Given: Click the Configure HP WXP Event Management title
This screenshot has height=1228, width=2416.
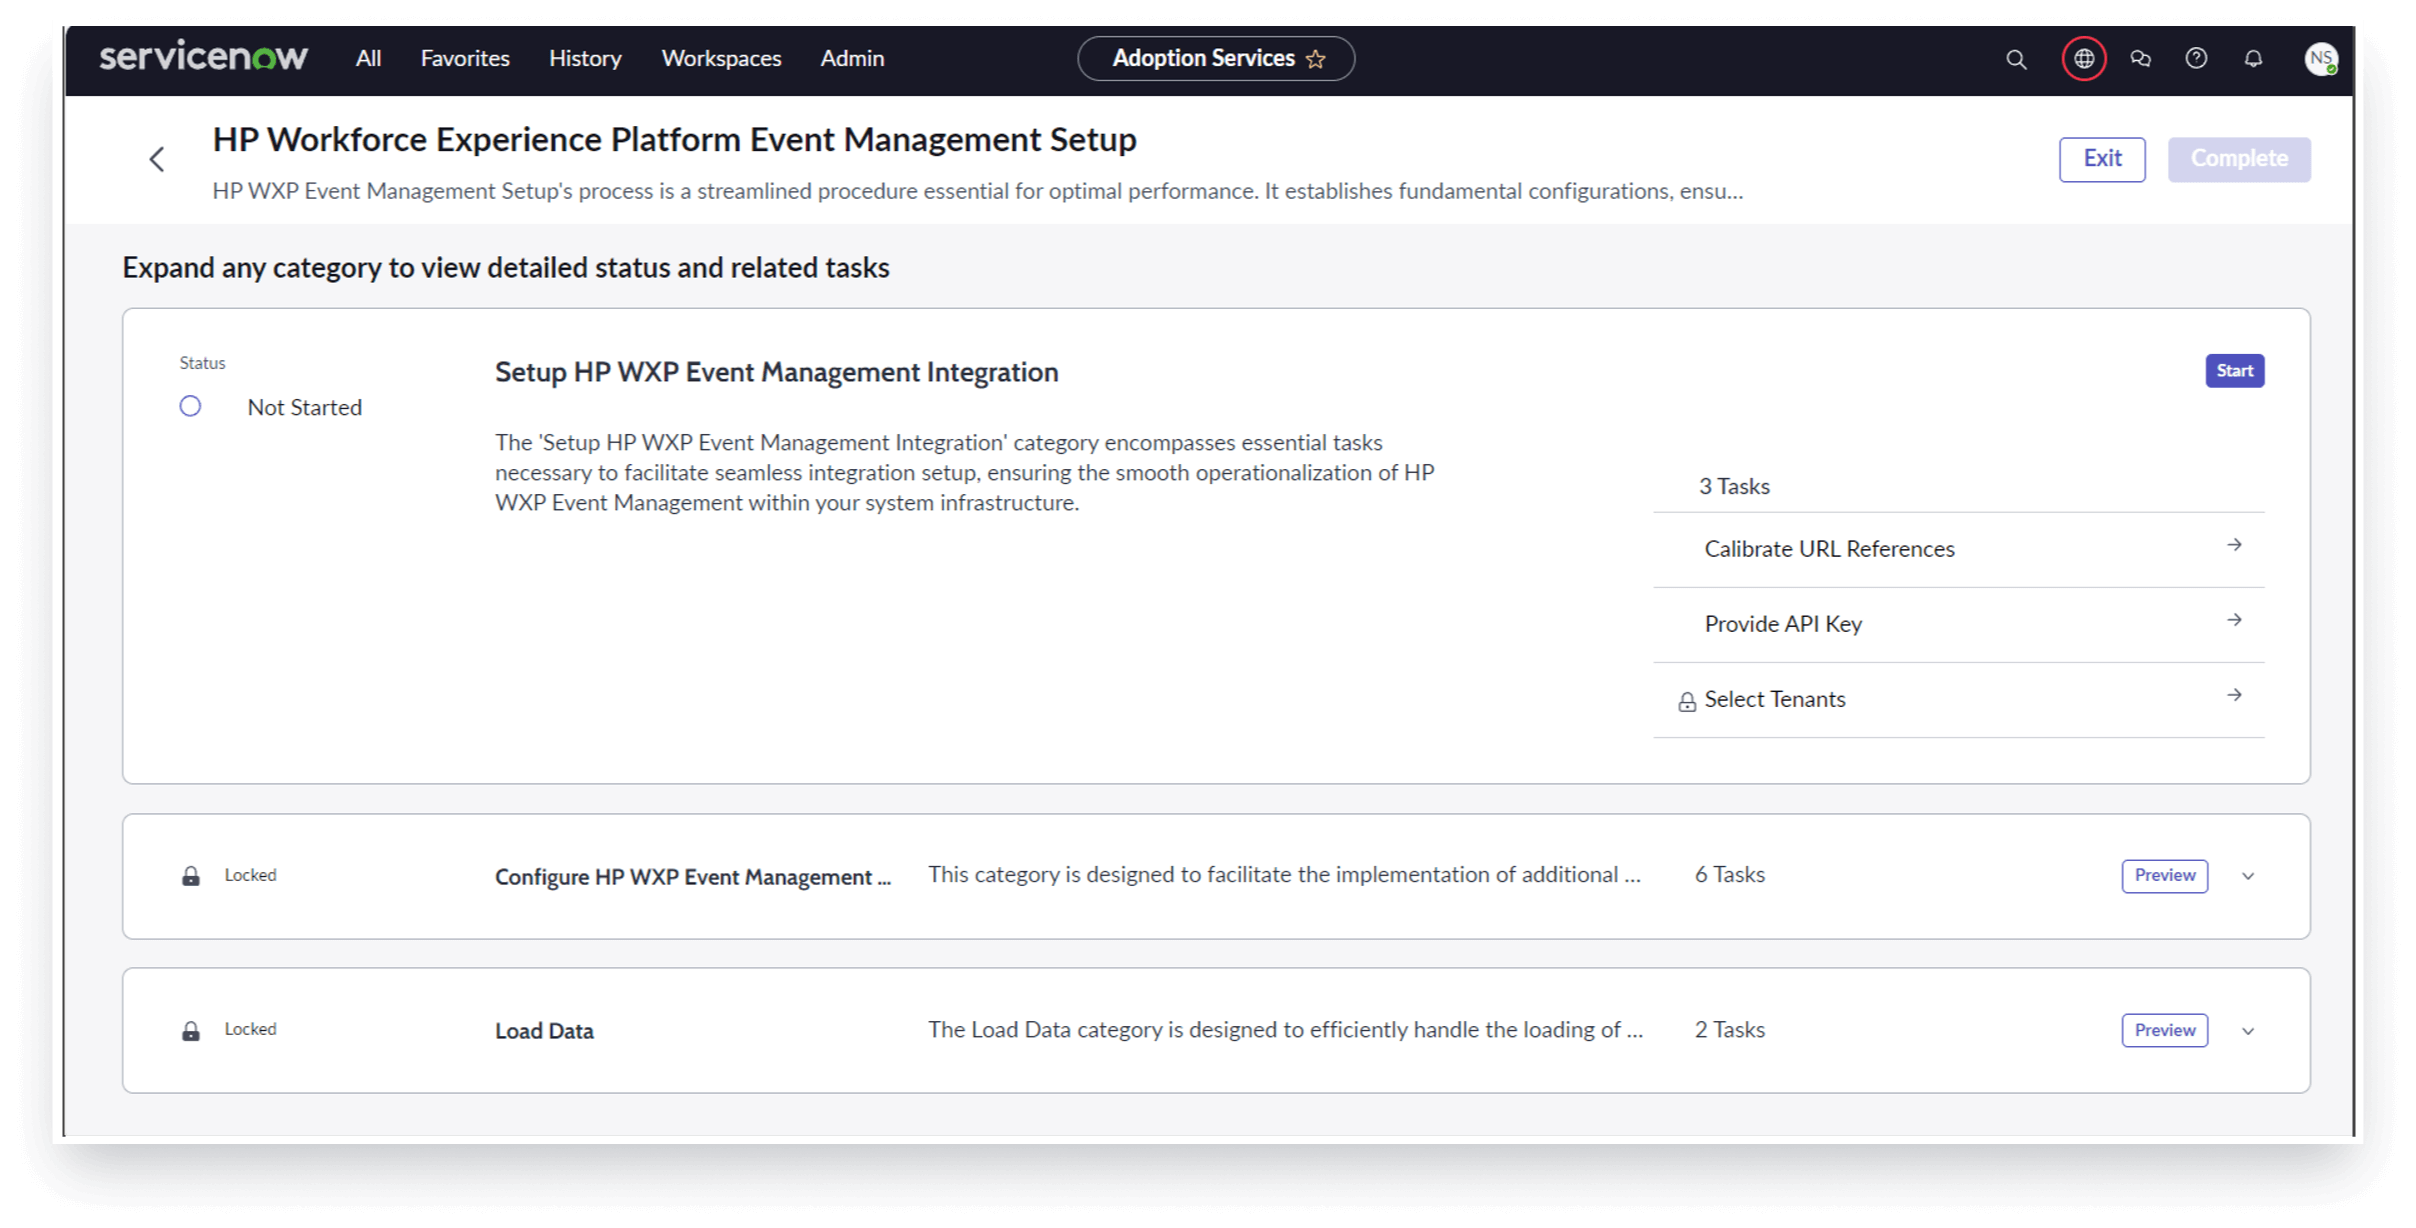Looking at the screenshot, I should pos(693,877).
